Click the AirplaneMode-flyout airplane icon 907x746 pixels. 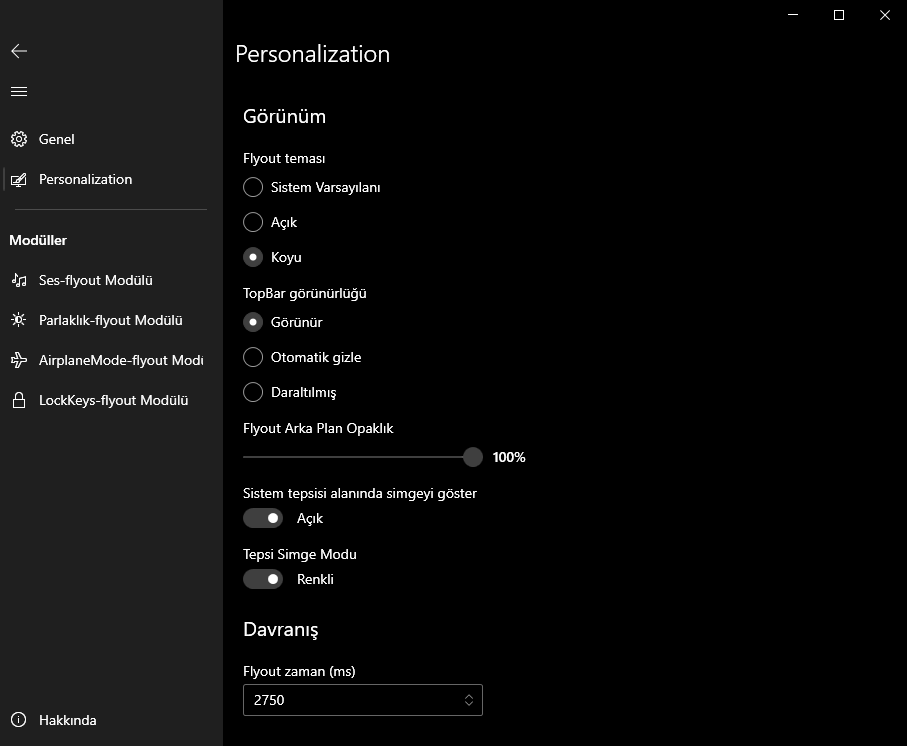tap(19, 360)
